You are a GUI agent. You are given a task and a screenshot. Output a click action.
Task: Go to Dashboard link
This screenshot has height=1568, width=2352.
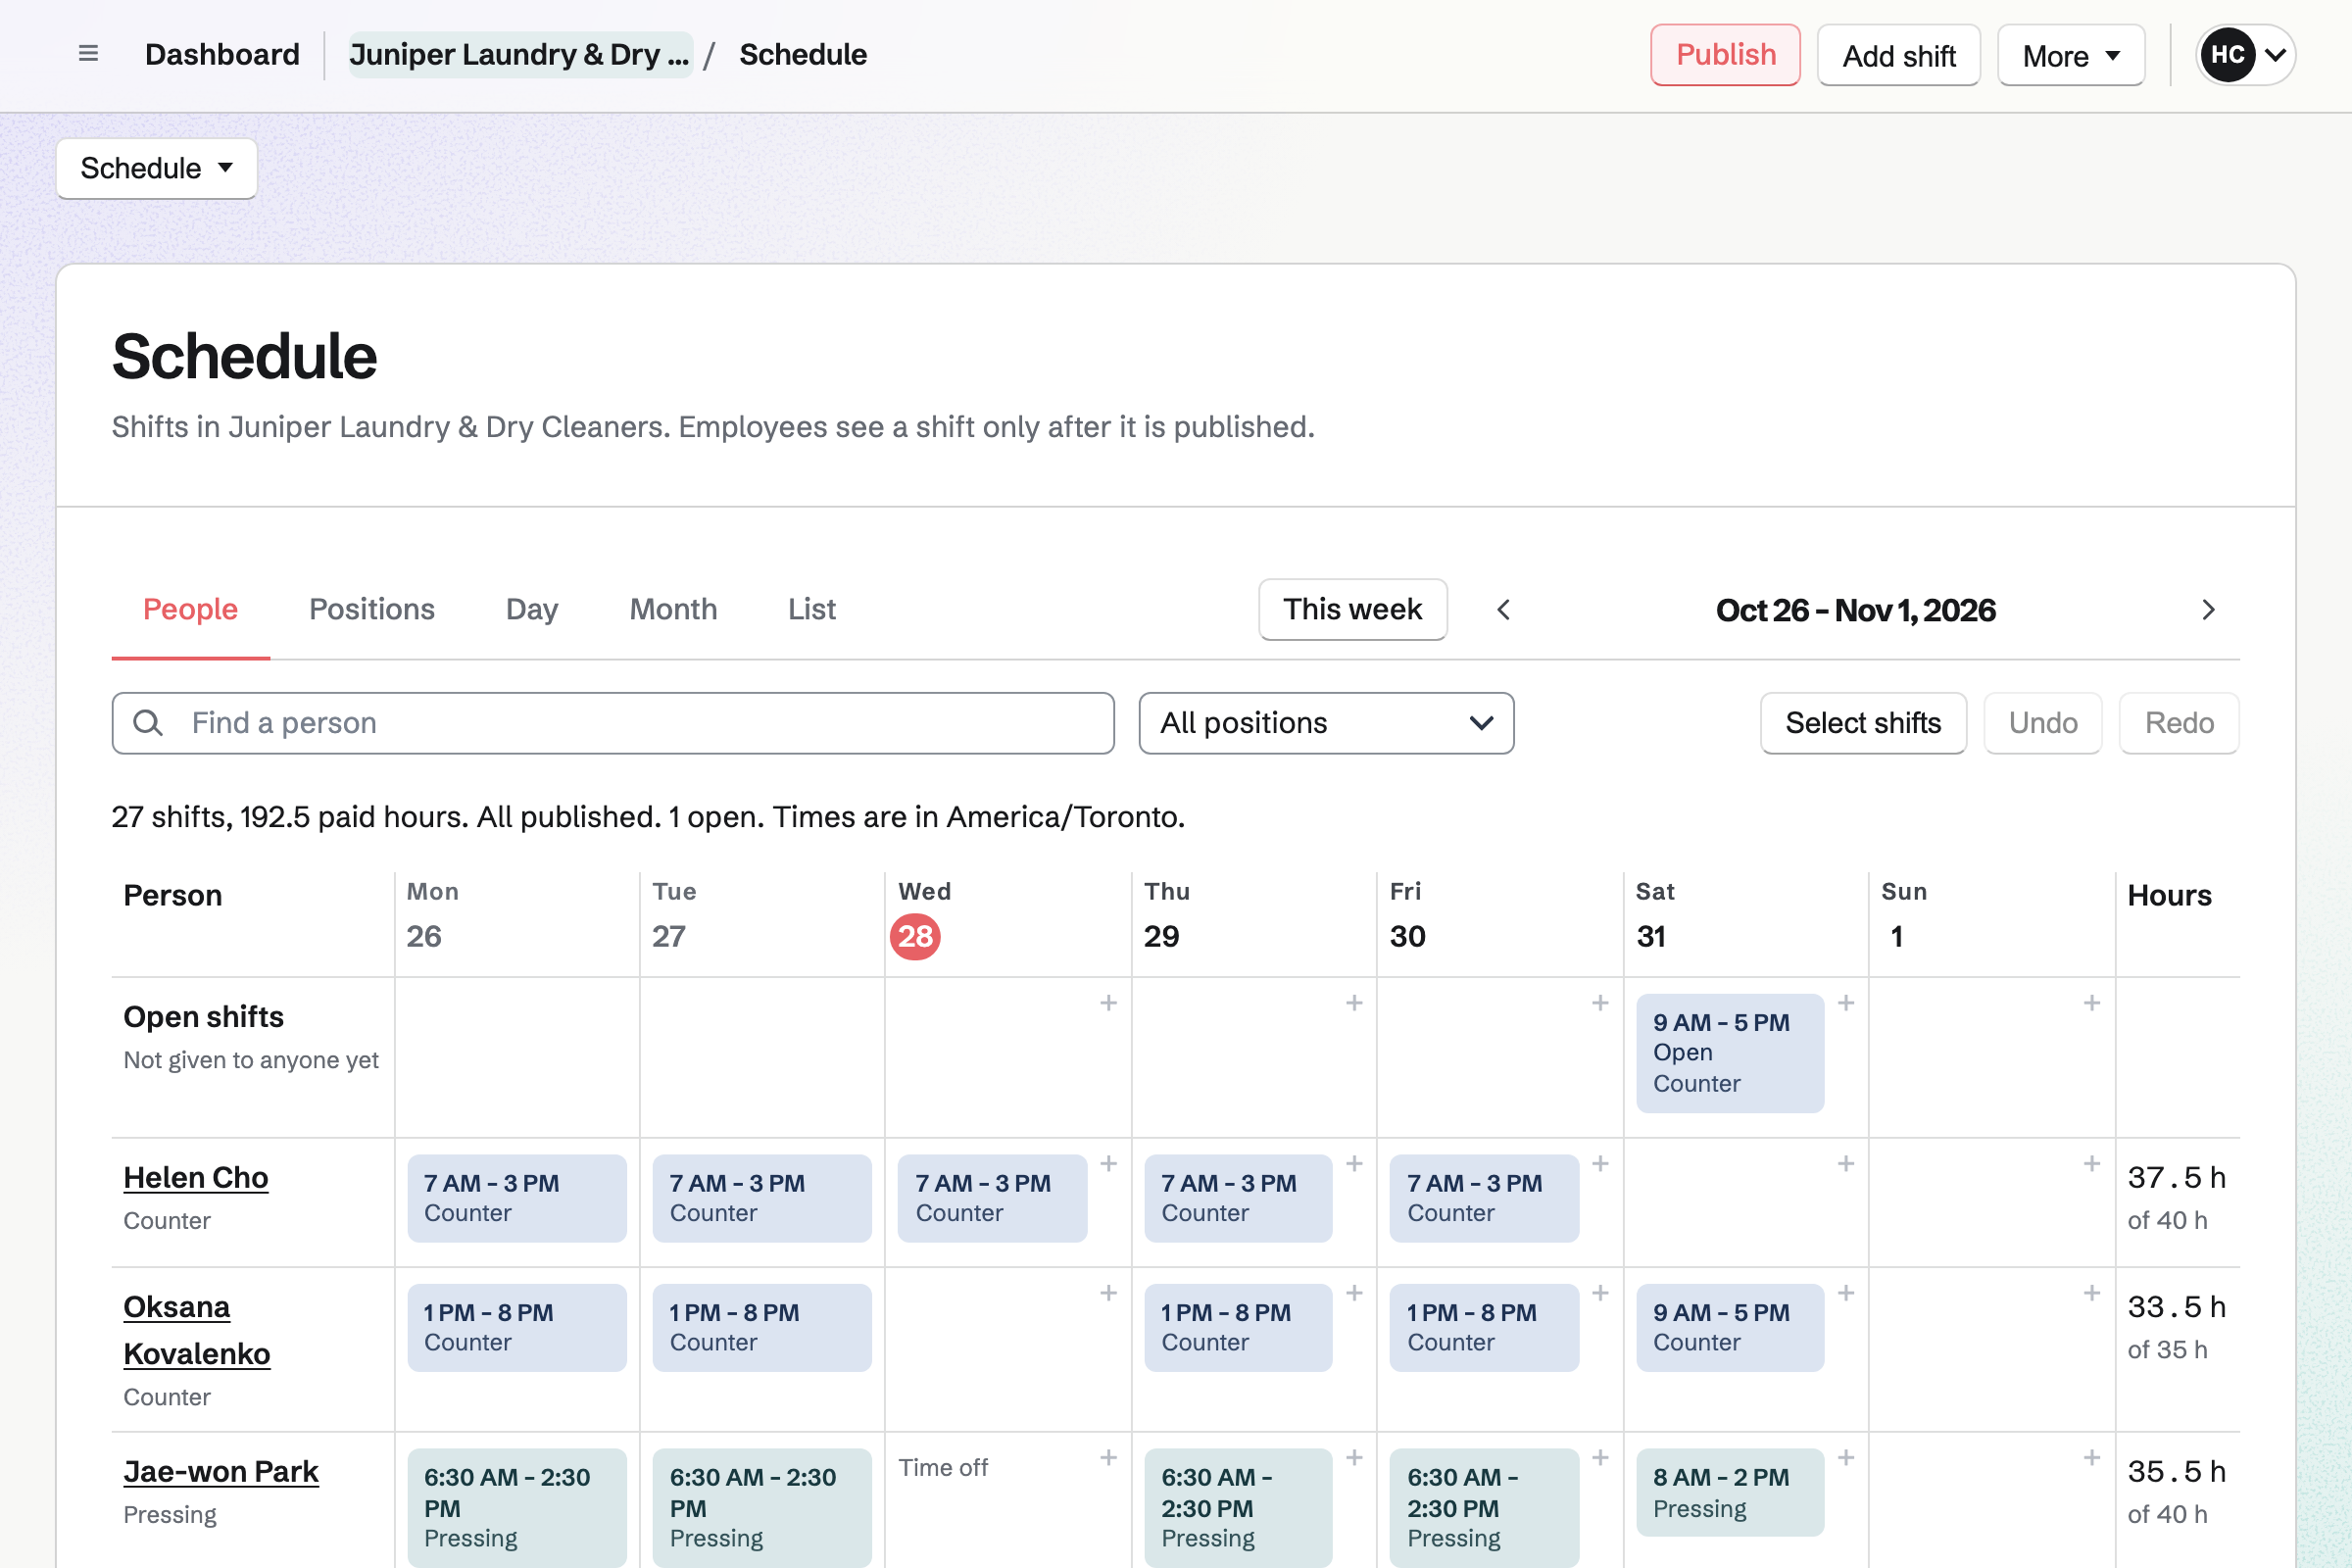(222, 54)
